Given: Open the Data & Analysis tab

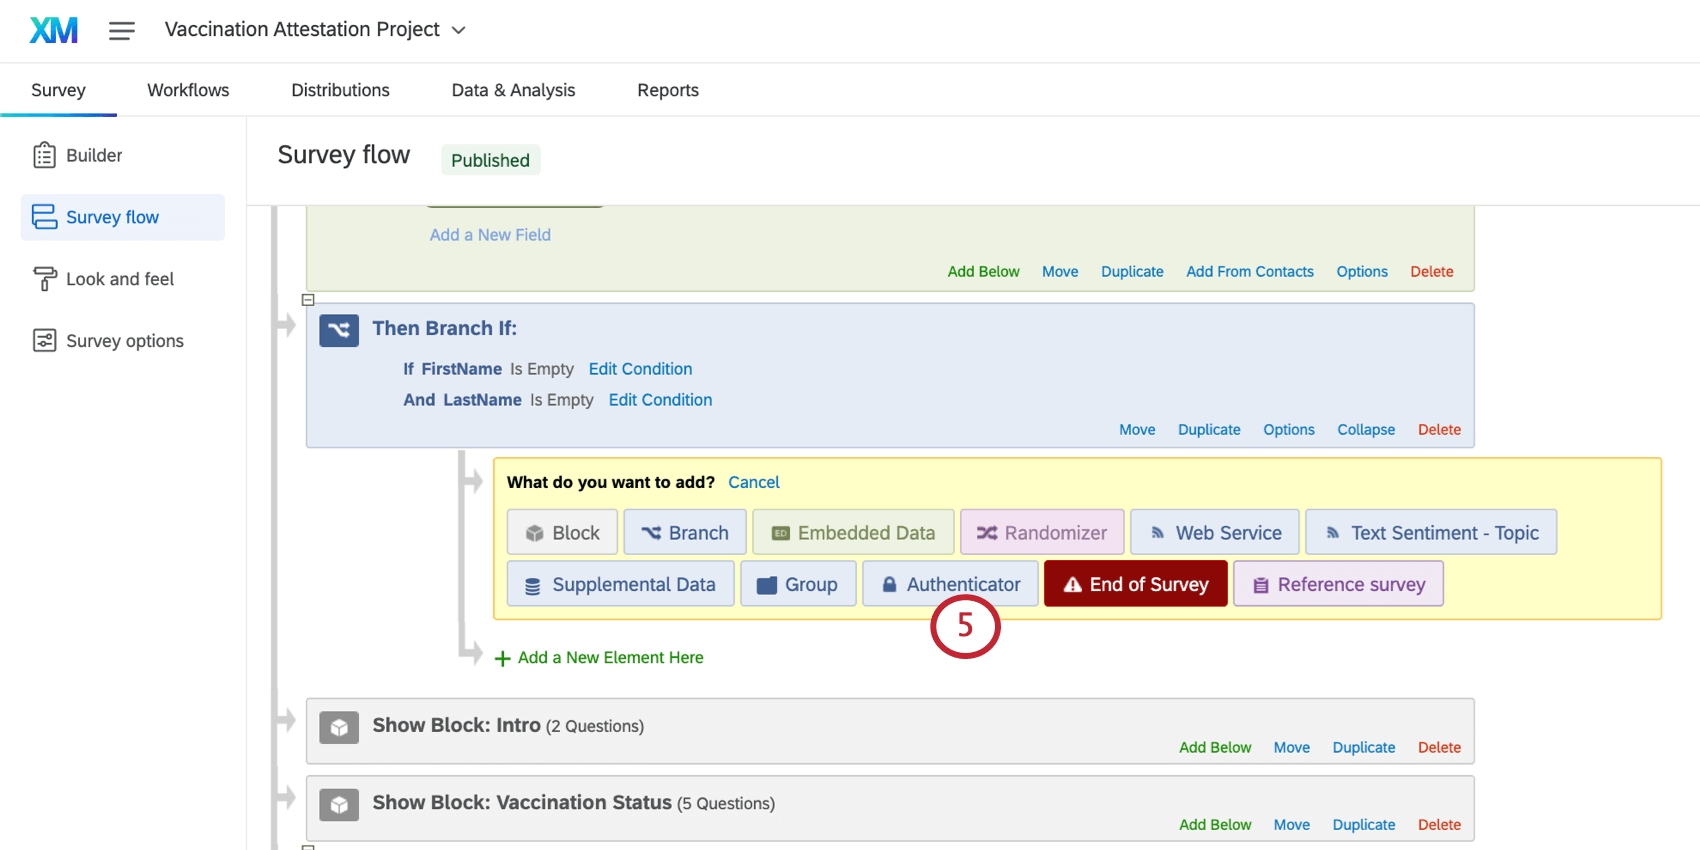Looking at the screenshot, I should 513,90.
